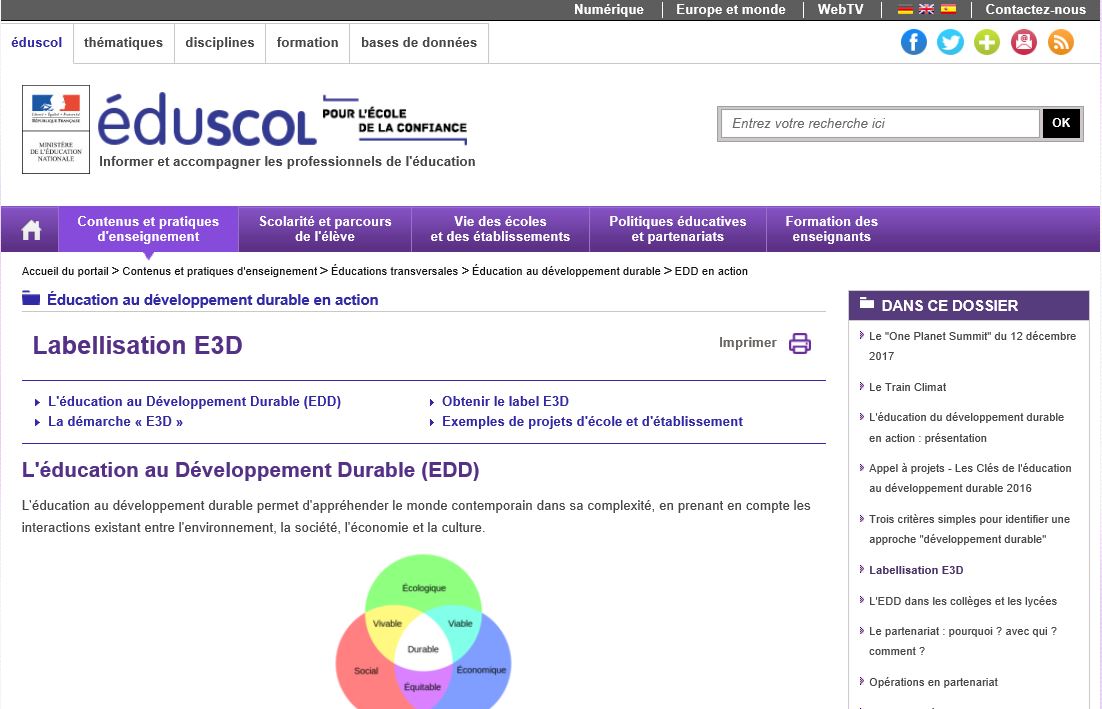Choose the Spanish flag language option
This screenshot has height=709, width=1102.
pos(948,10)
